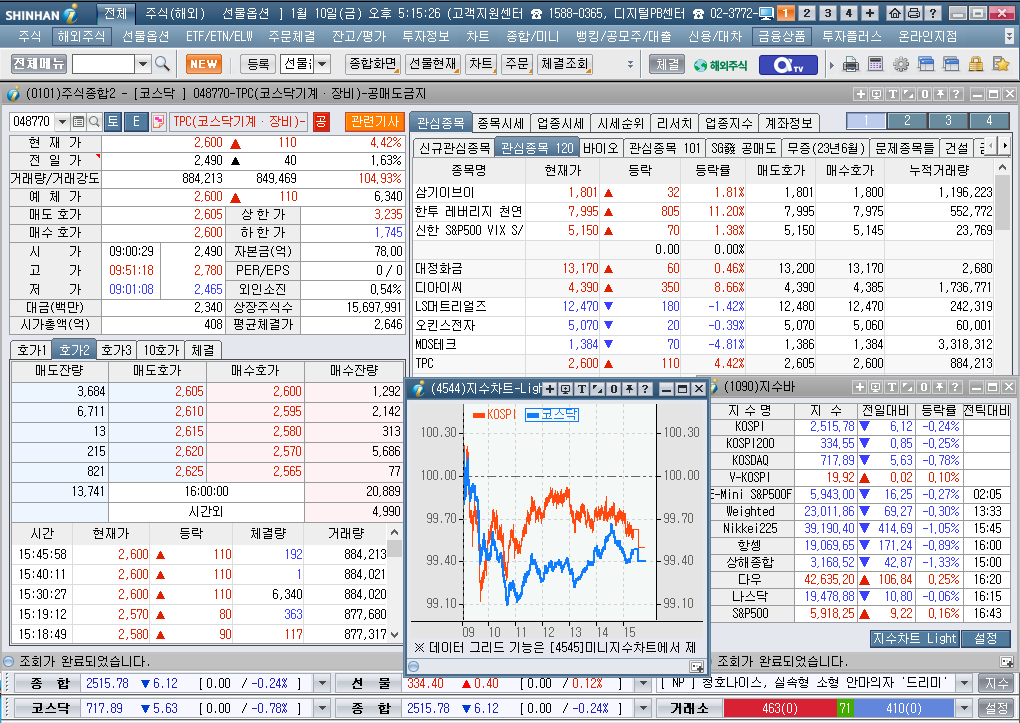Switch to virtual screen 2
This screenshot has width=1020, height=723.
[x=807, y=13]
